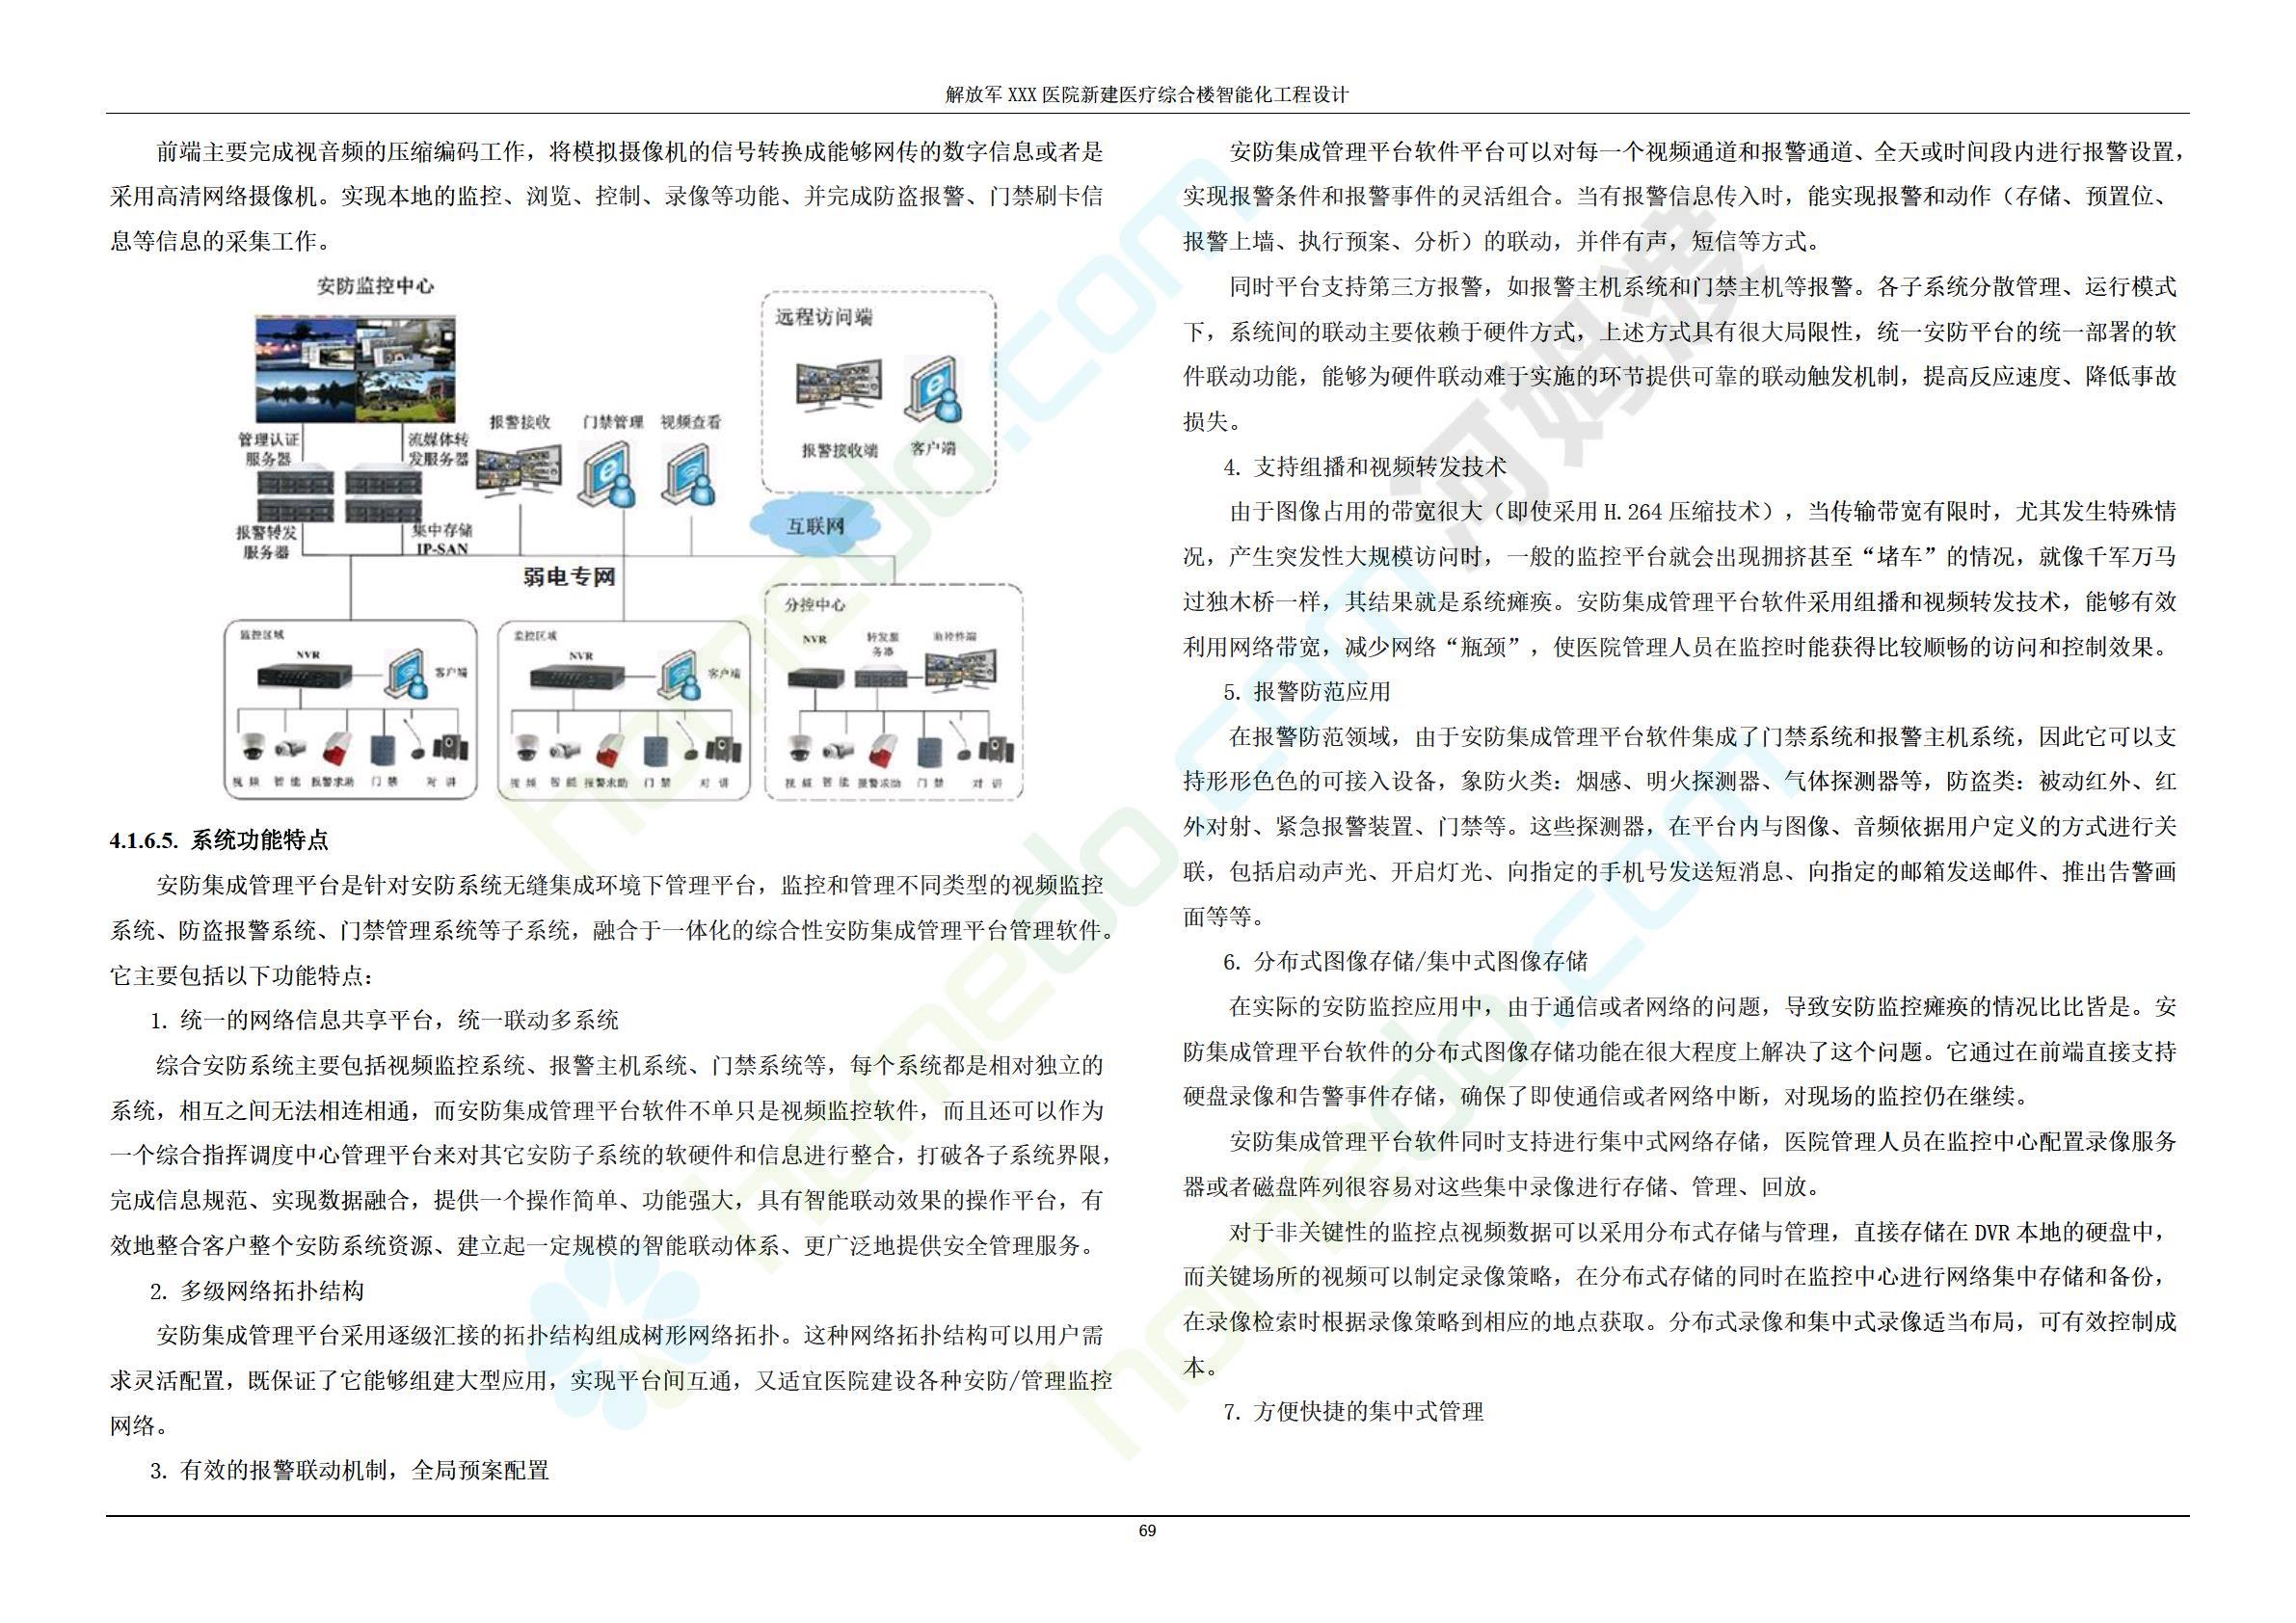This screenshot has height=1623, width=2296.
Task: Click the monitor terminal icon in 分控中心
Action: (960, 672)
